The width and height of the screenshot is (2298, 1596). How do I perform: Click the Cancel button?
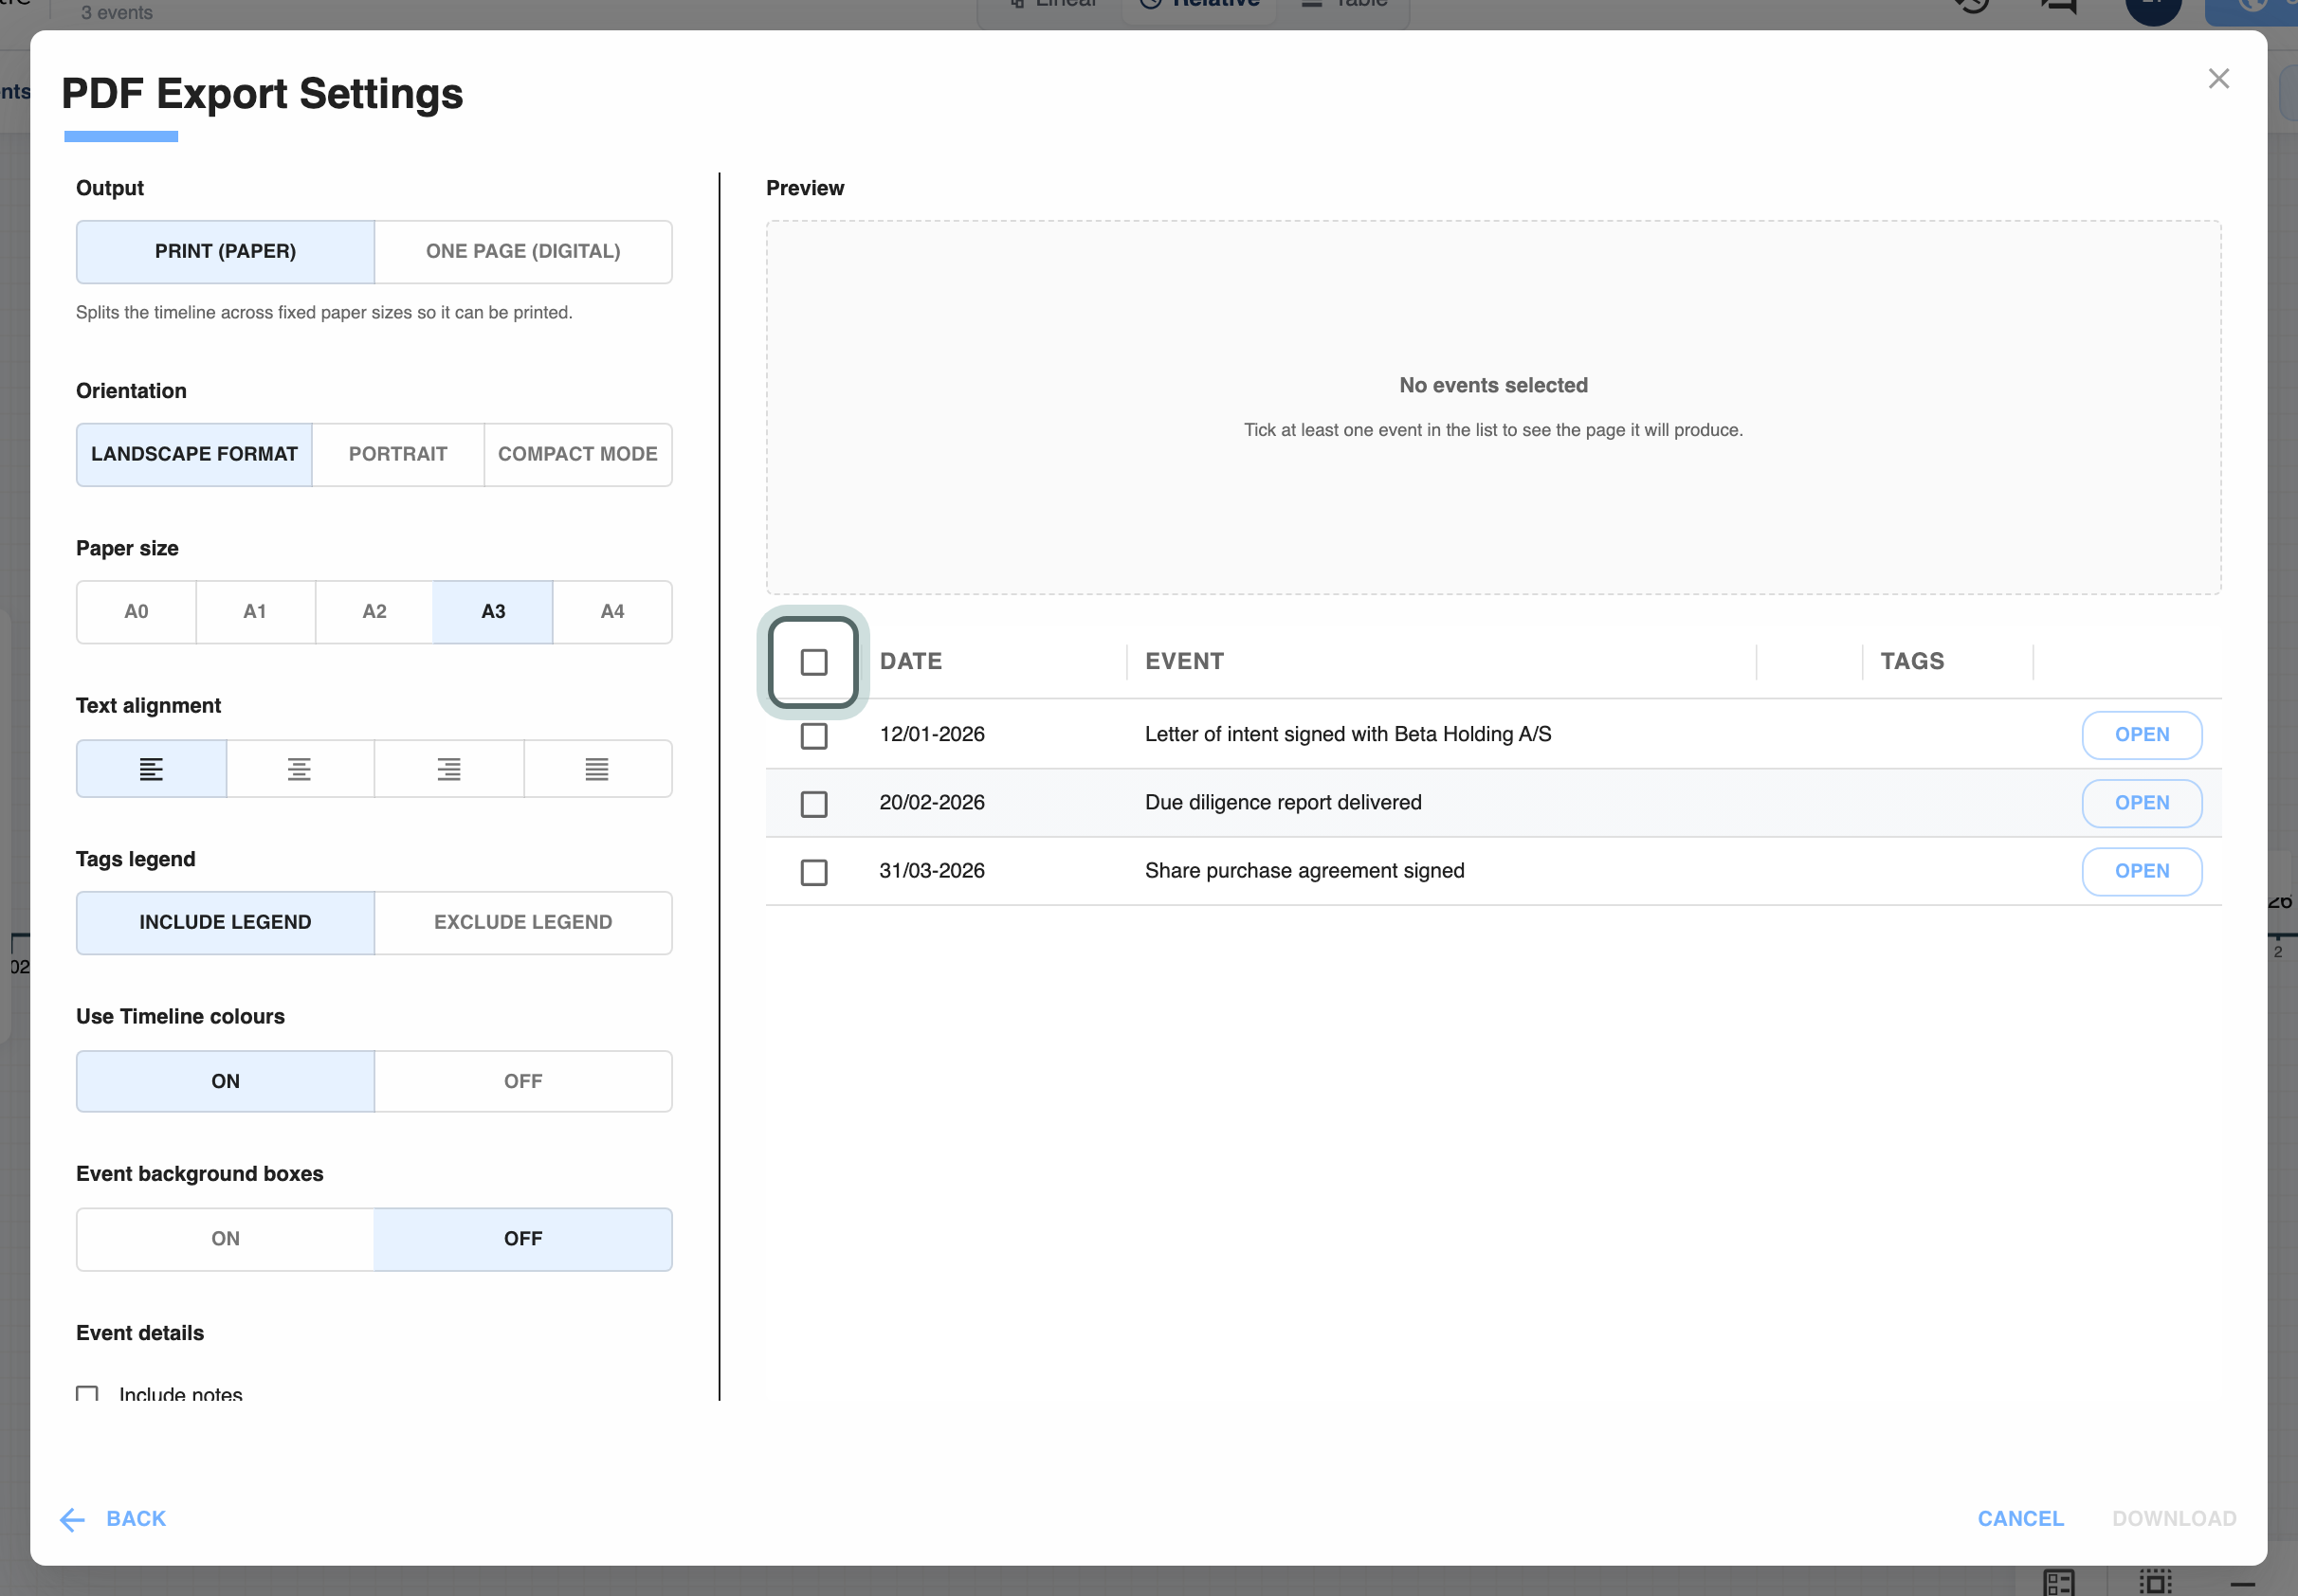click(x=2021, y=1519)
